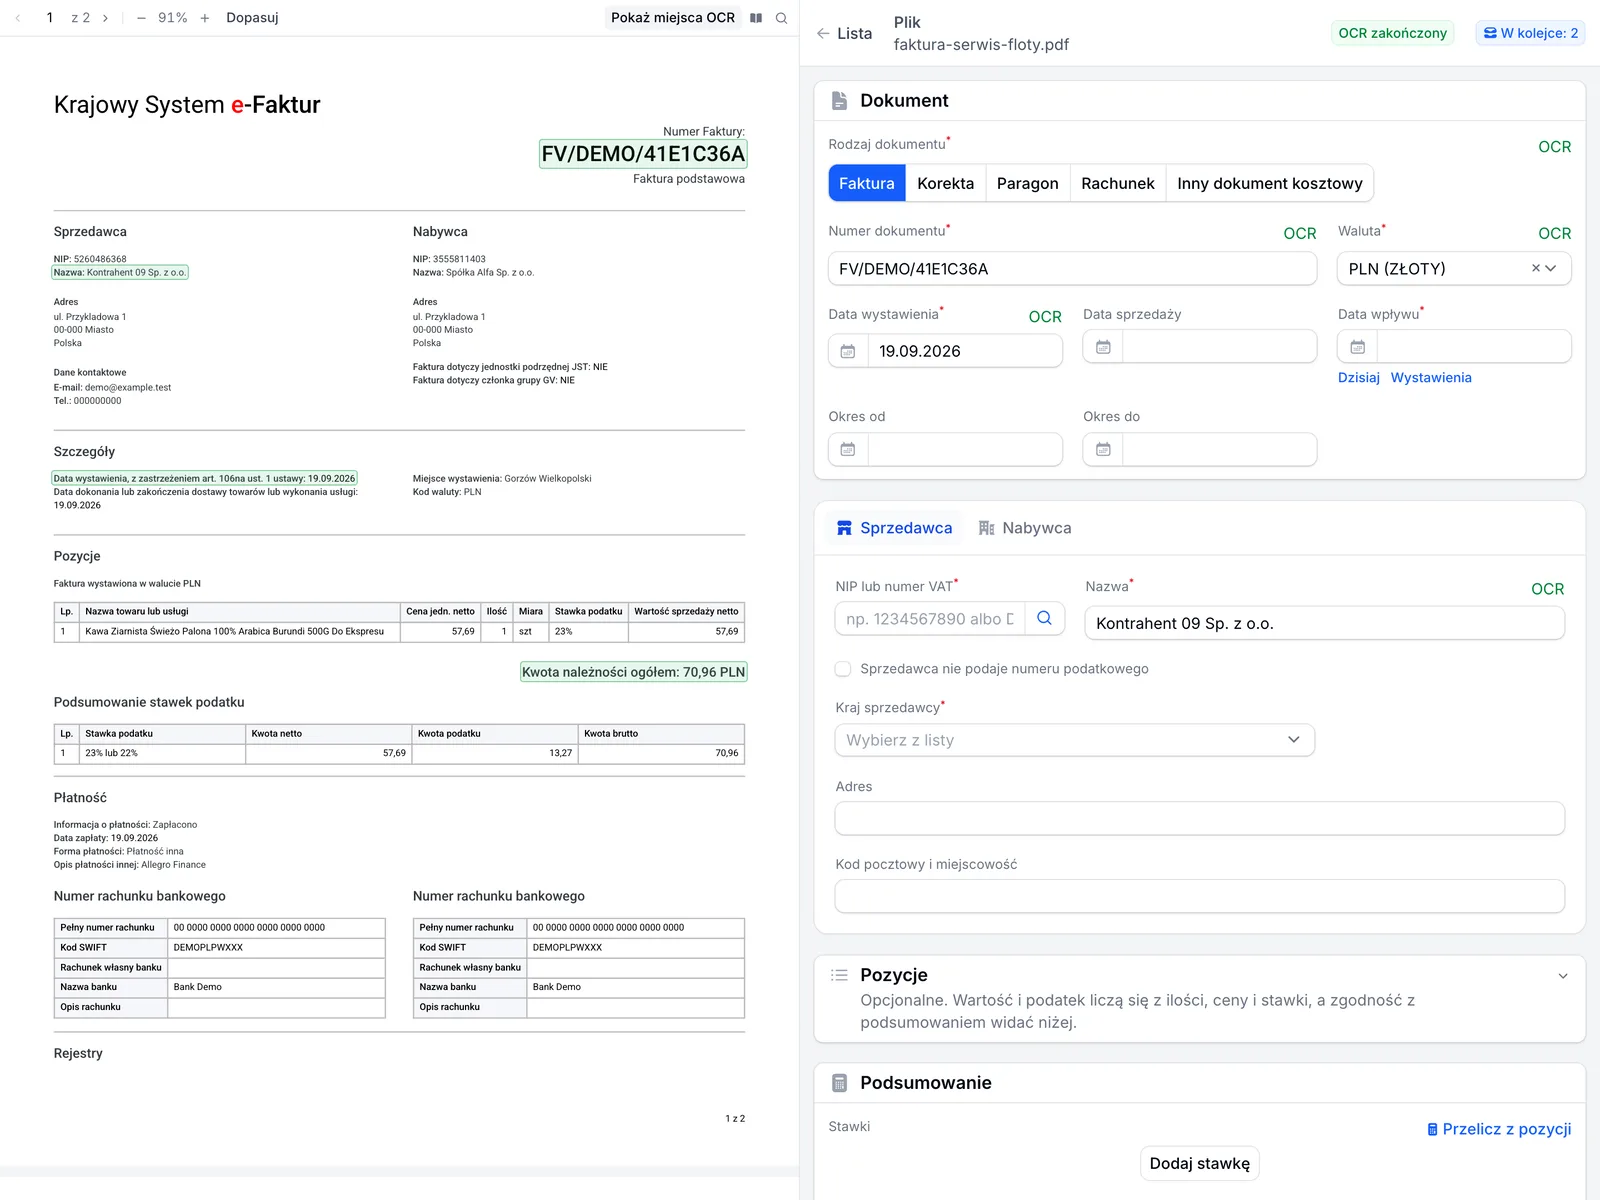Click calendar icon for Data wpływu

[x=1358, y=347]
